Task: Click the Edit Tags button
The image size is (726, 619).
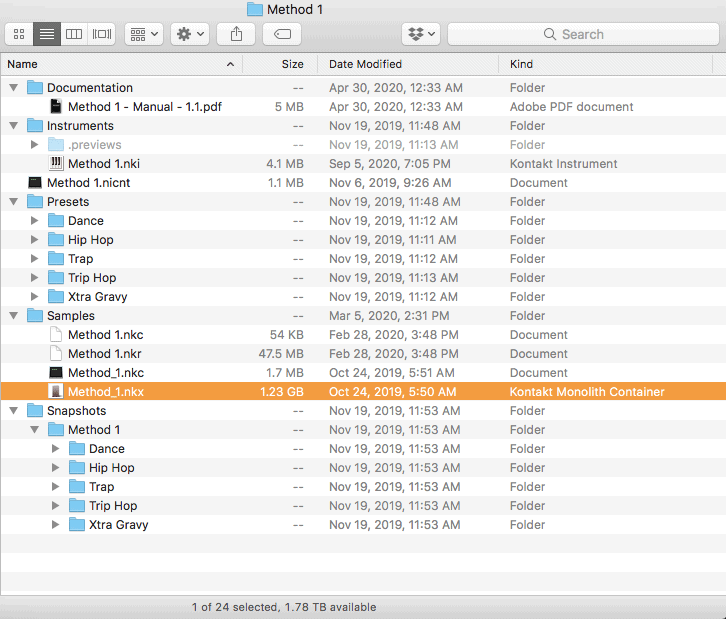Action: point(282,34)
